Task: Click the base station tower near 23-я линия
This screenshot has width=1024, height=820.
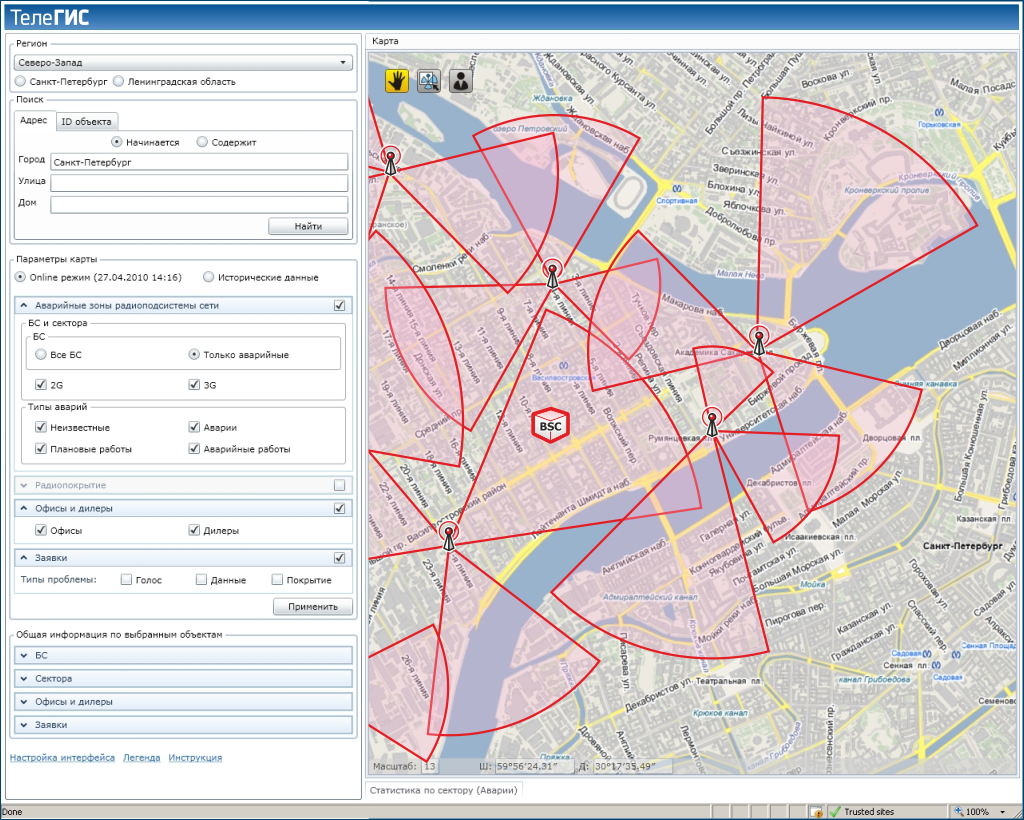Action: (449, 537)
